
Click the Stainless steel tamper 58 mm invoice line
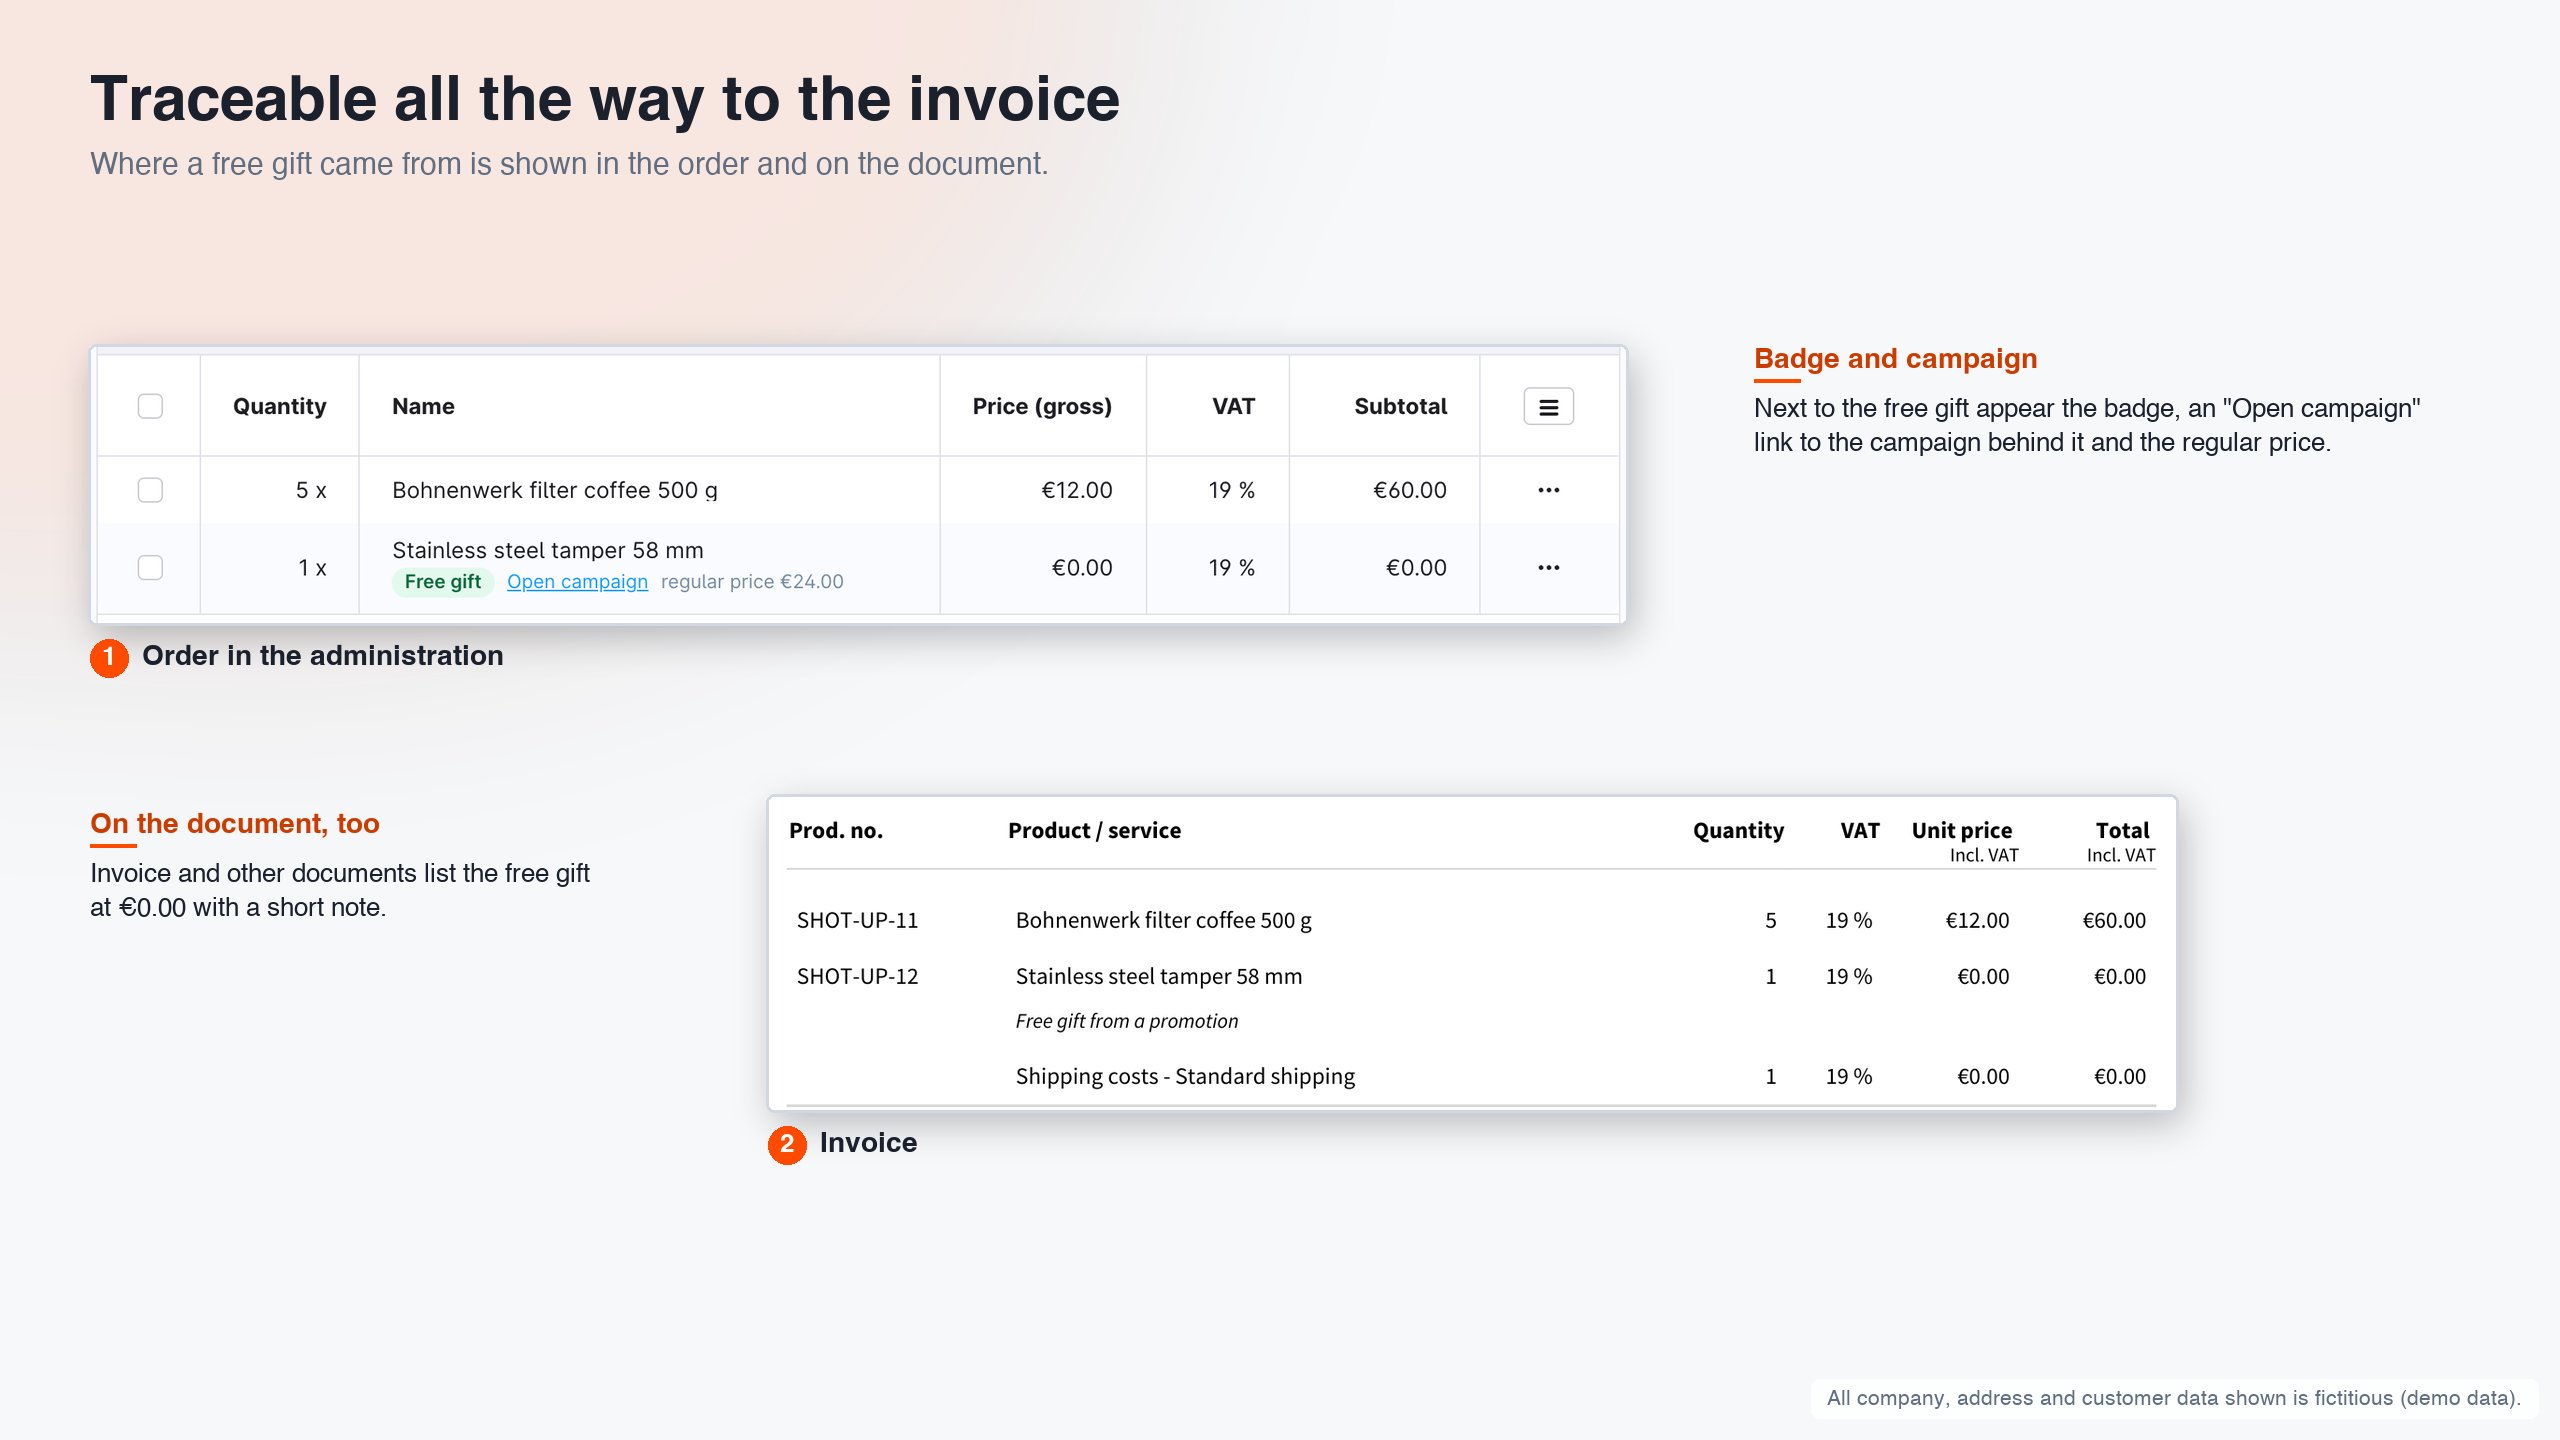coord(1159,976)
